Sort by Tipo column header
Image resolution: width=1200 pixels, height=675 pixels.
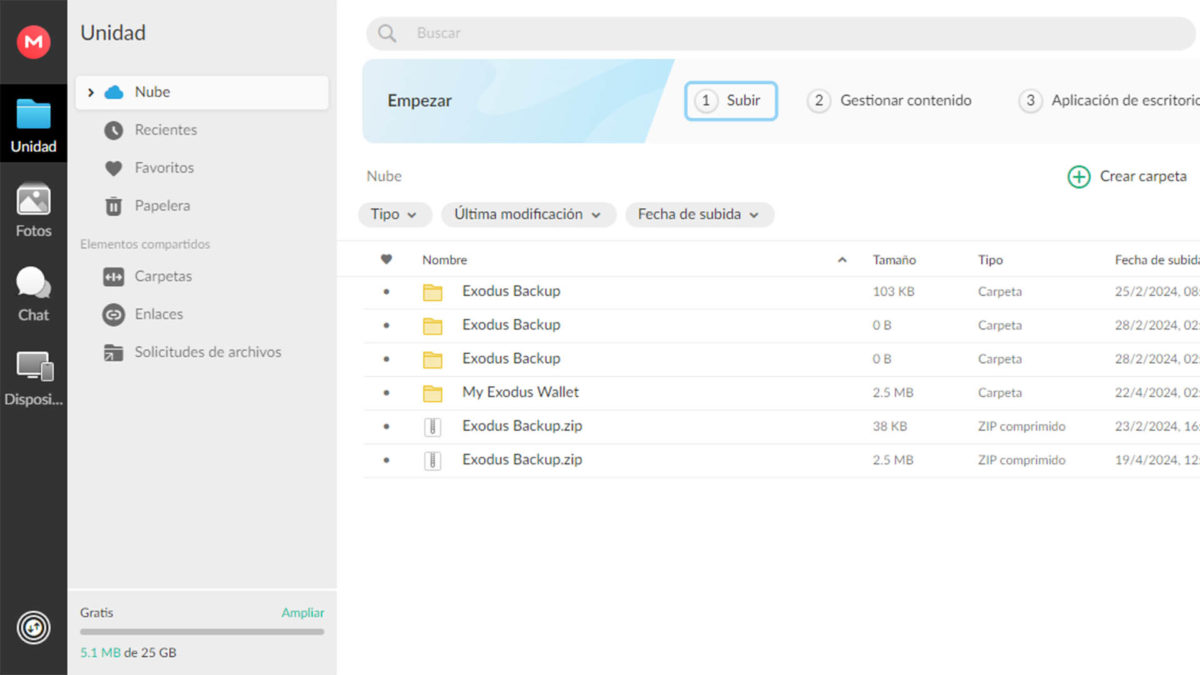click(x=990, y=260)
